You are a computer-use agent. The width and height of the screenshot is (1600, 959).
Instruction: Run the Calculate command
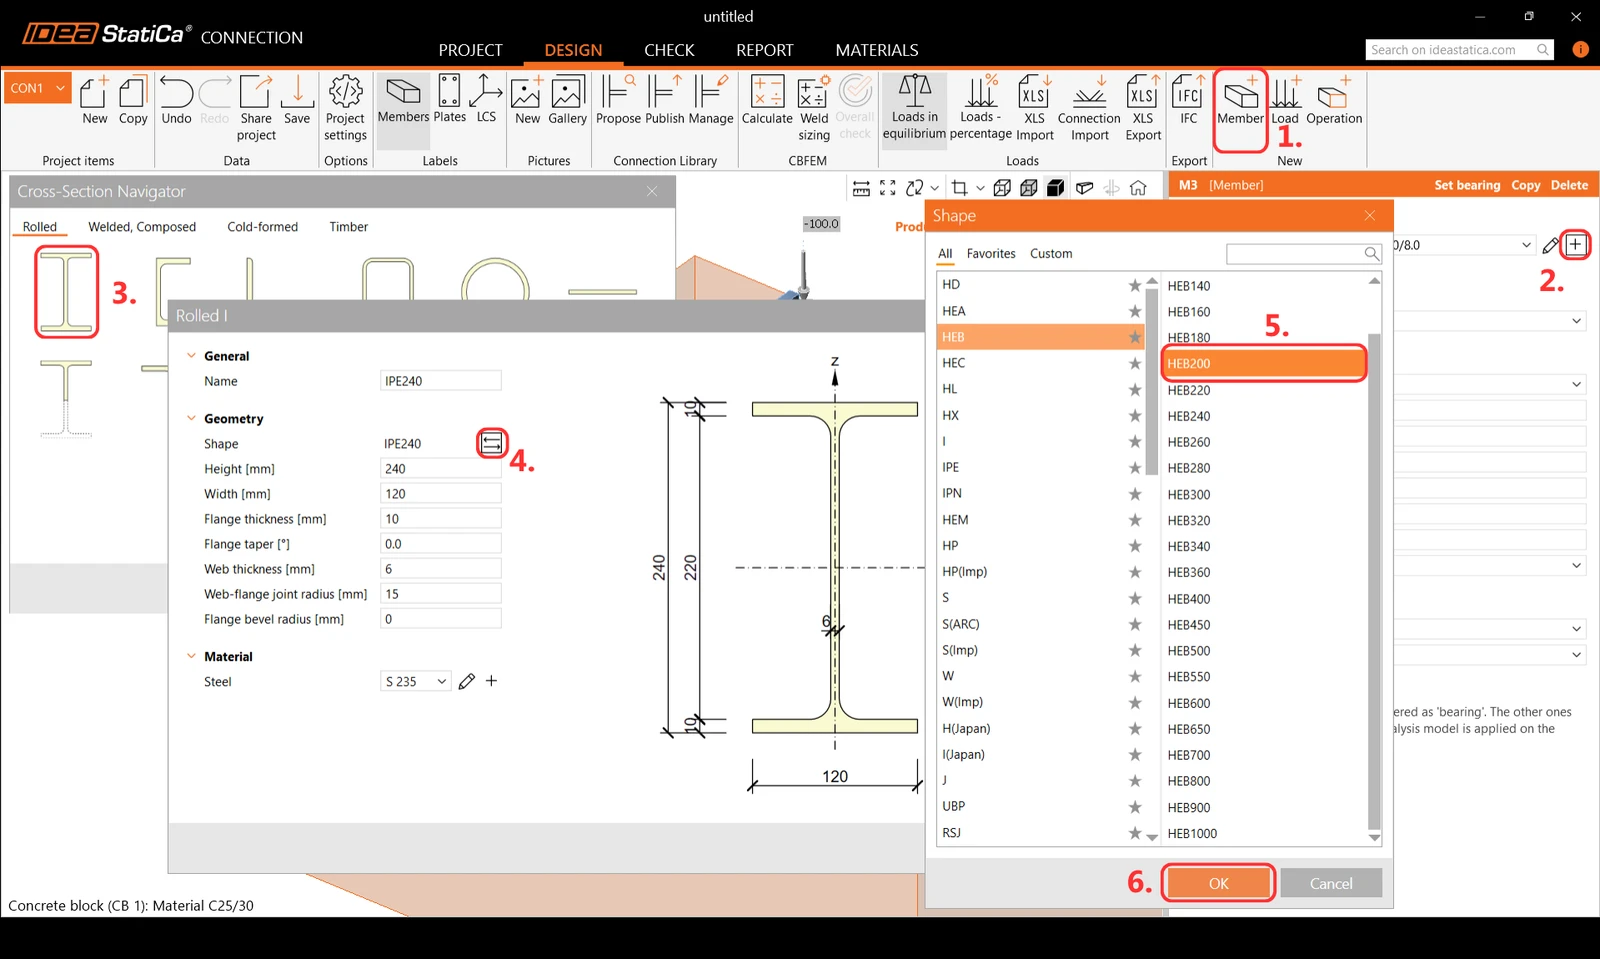pos(767,101)
